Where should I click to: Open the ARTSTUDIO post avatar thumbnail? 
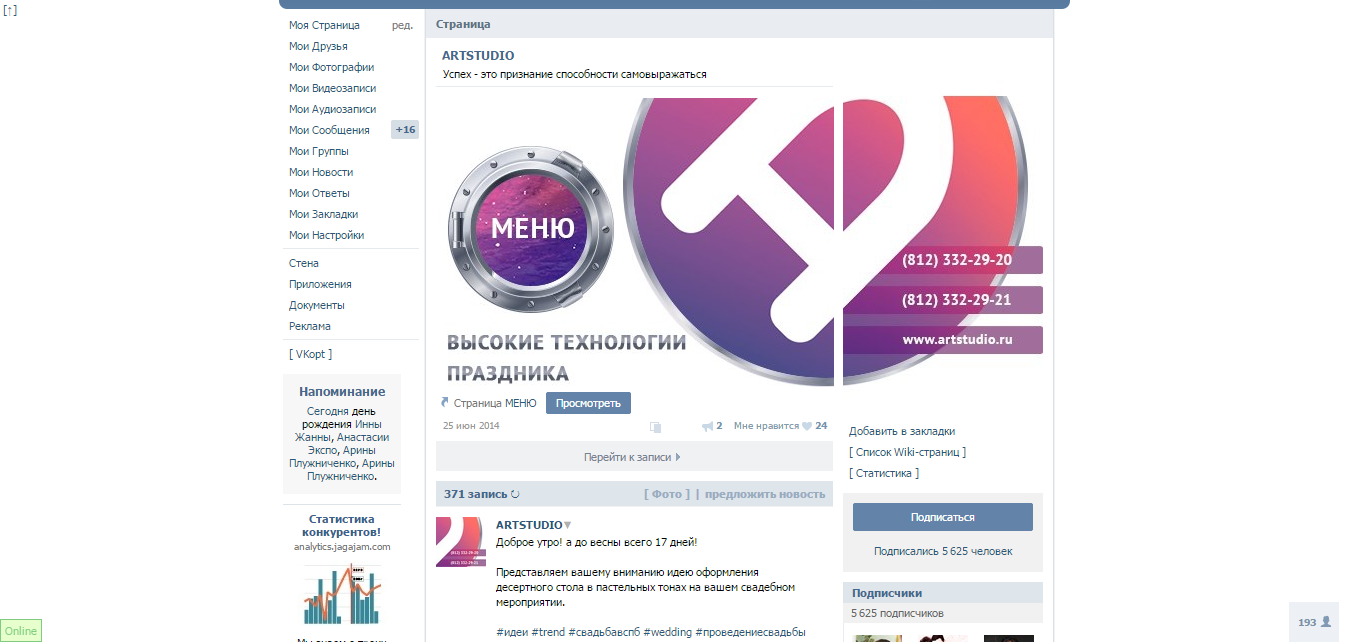click(459, 542)
